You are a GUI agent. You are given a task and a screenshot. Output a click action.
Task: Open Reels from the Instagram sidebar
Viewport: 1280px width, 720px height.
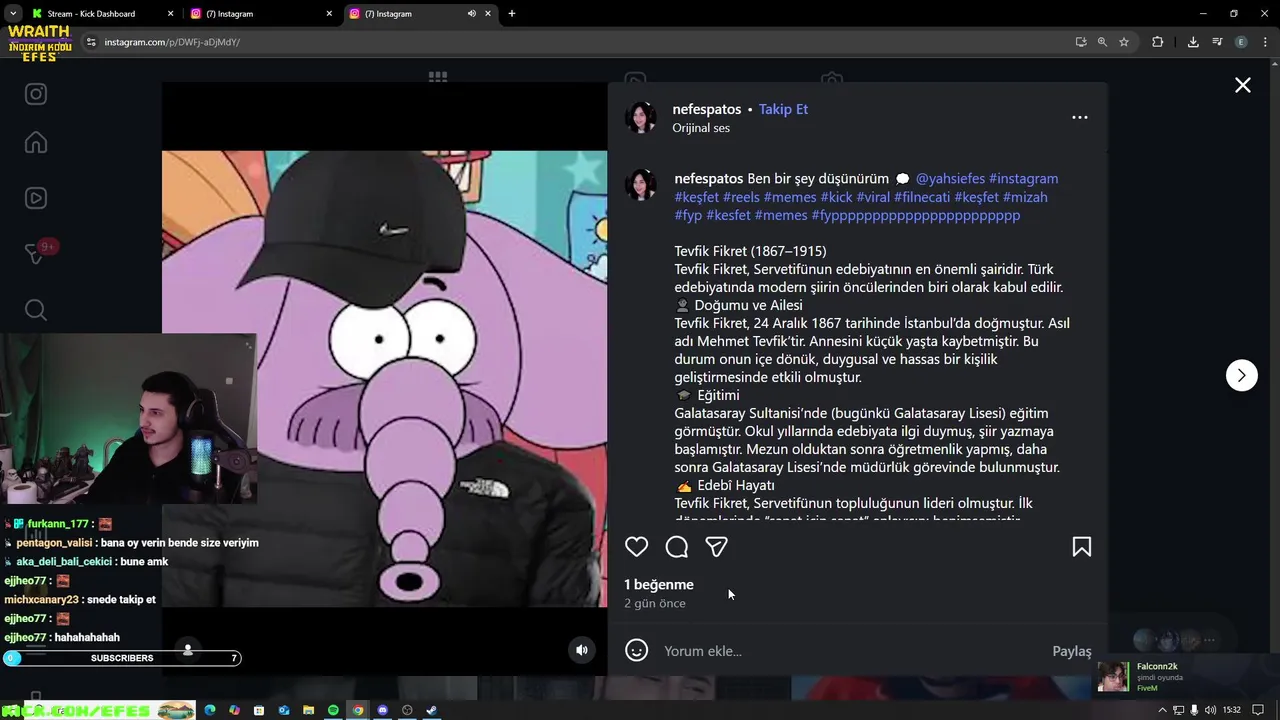pyautogui.click(x=36, y=198)
